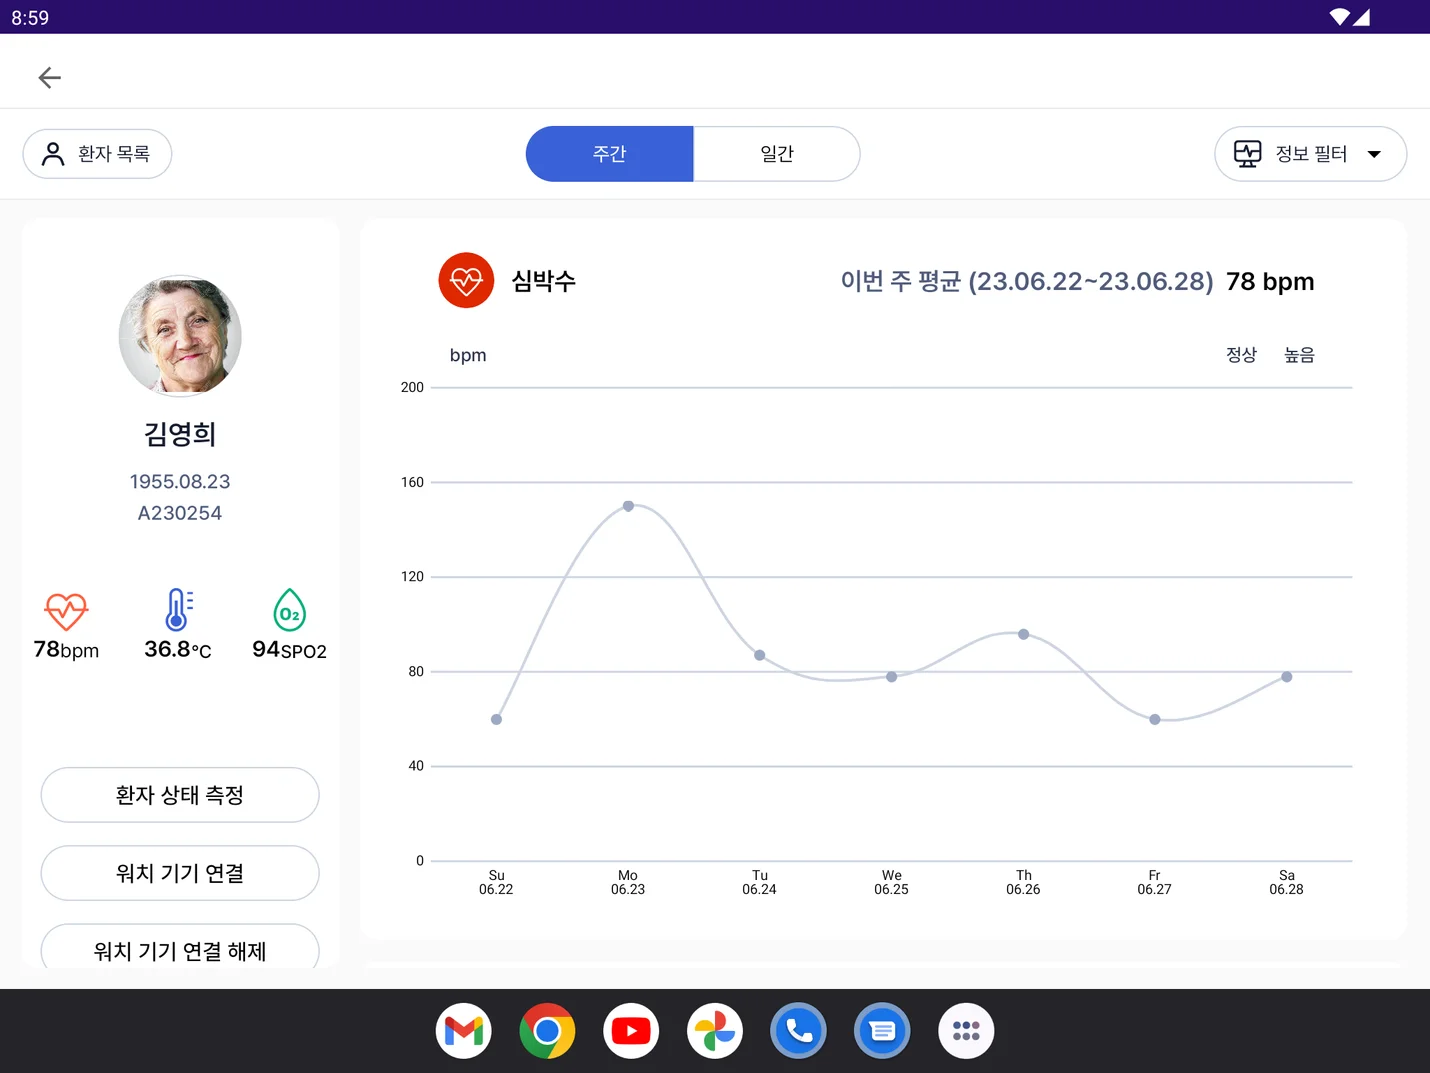Click the person icon in 환자 목록 button
This screenshot has height=1073, width=1430.
pyautogui.click(x=53, y=154)
